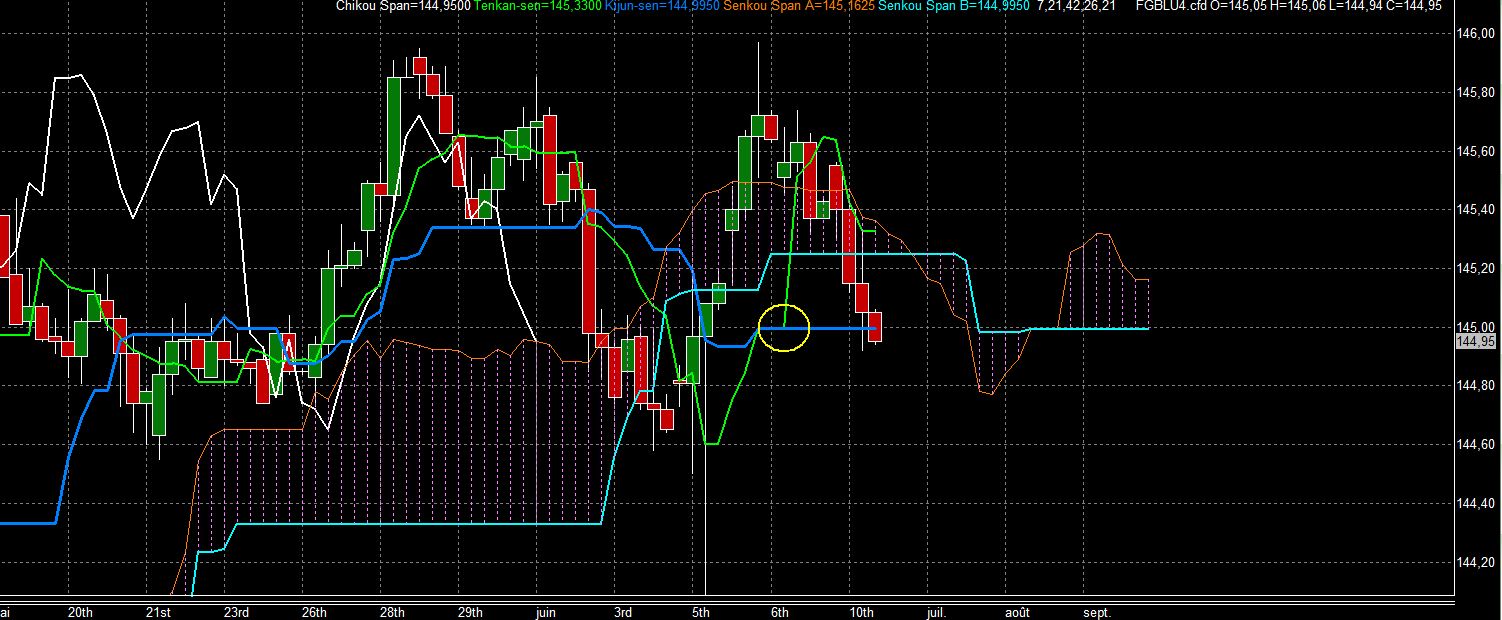Click the Ichimoku parameters 7,21,42,26,21
Screen dimensions: 1502x620
tap(1077, 6)
